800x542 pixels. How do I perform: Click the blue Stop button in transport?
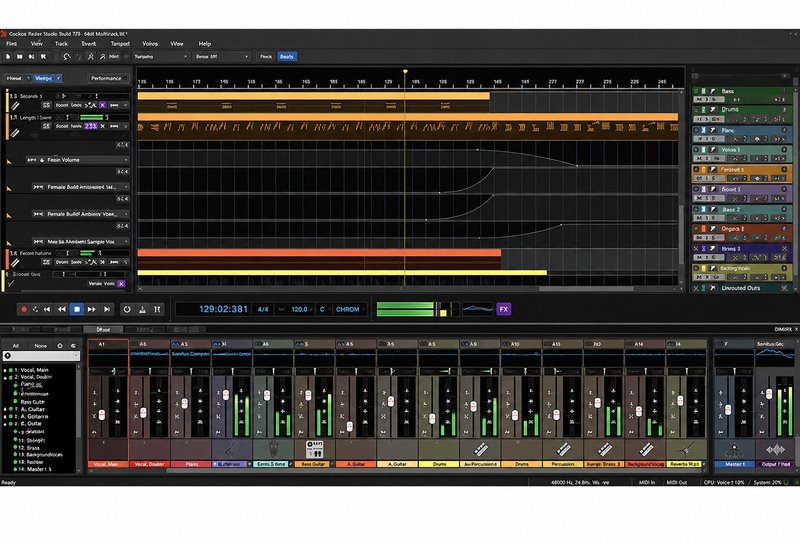pos(77,309)
